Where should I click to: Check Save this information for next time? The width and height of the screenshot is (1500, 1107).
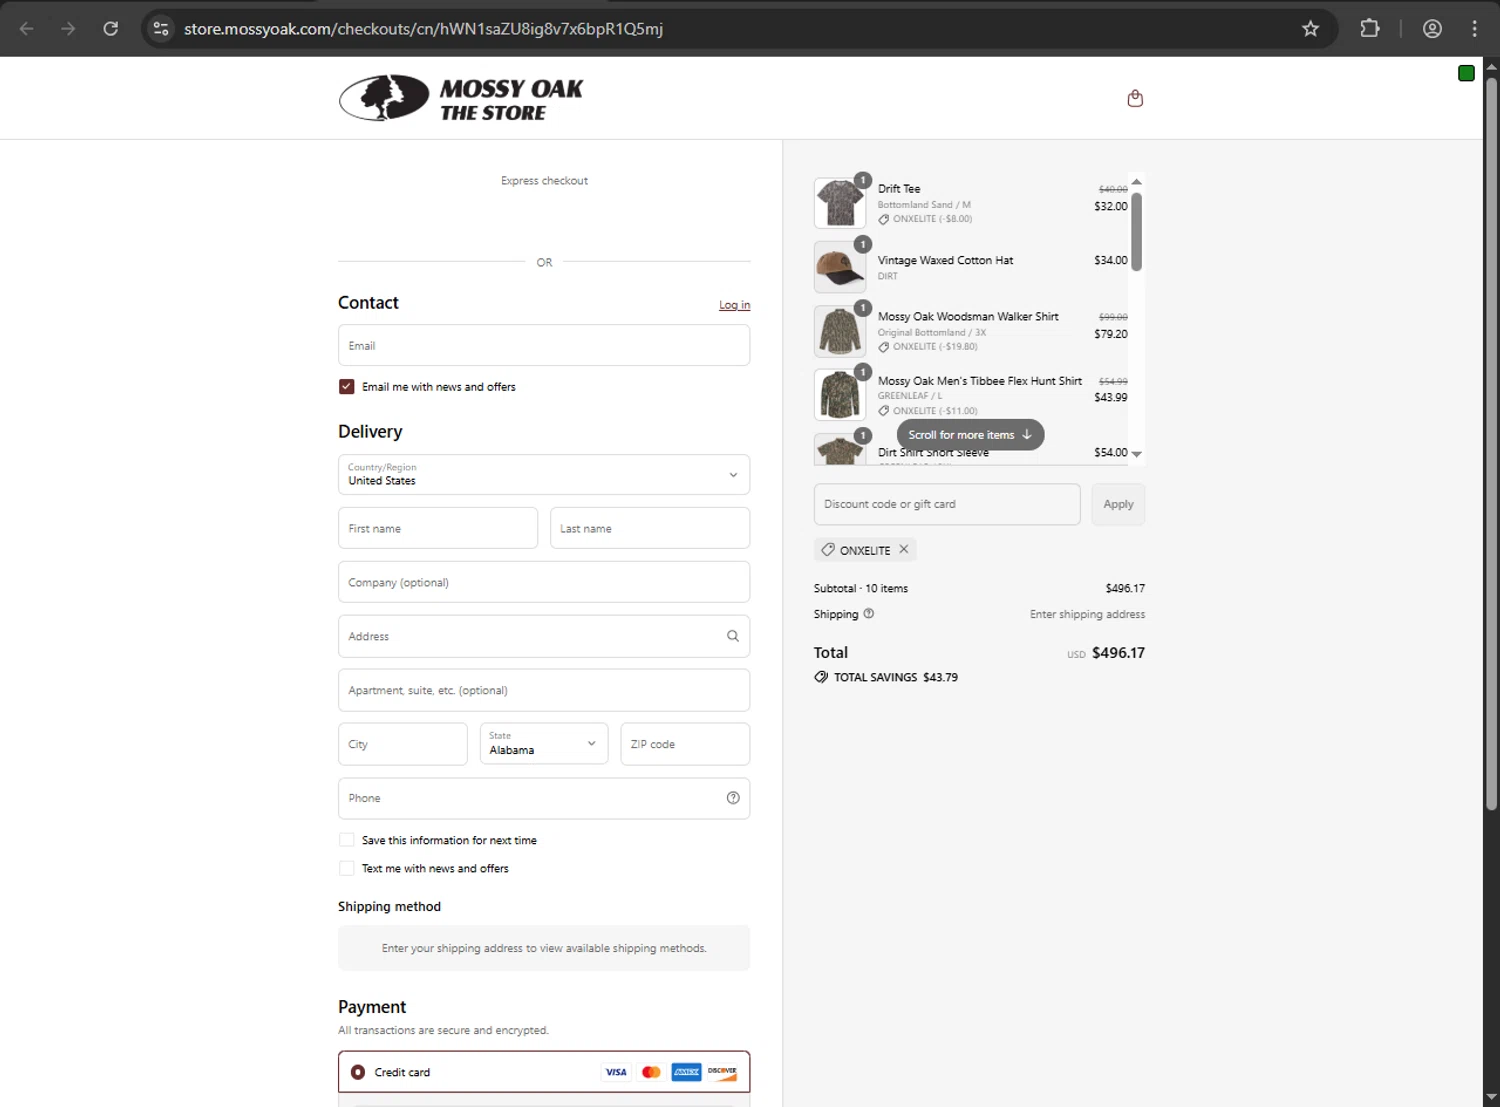pos(347,840)
